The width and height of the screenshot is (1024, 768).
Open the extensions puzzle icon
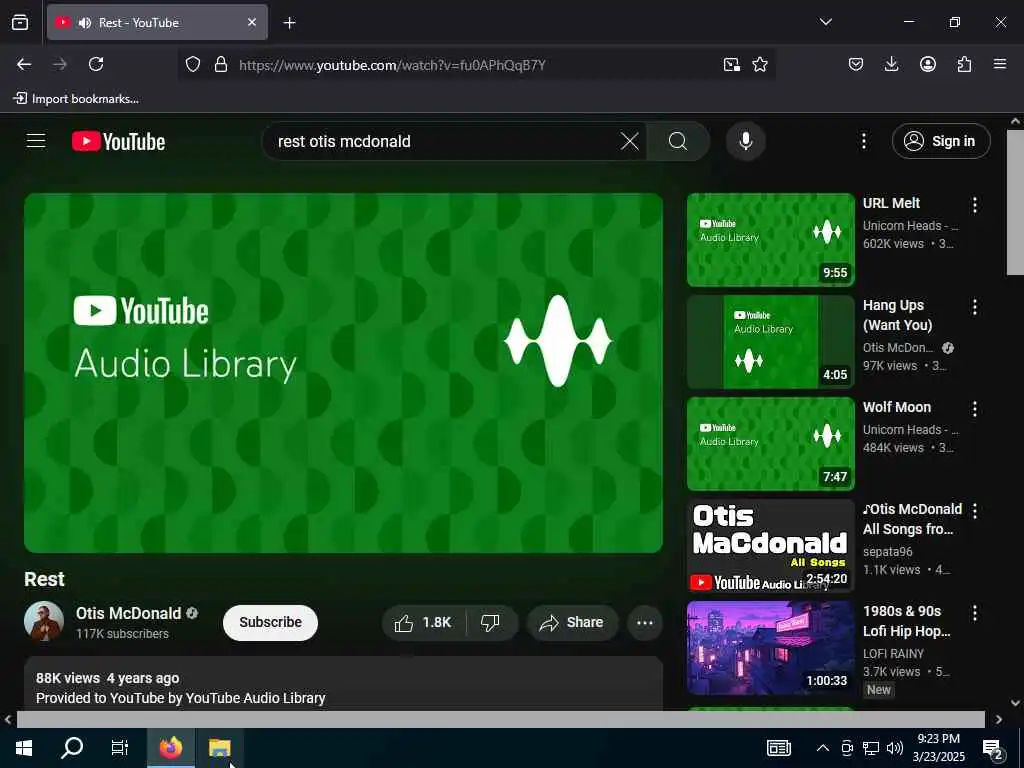(964, 64)
